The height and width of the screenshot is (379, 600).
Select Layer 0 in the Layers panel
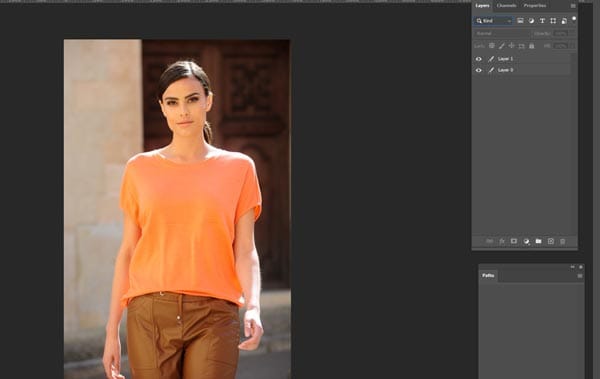(522, 70)
